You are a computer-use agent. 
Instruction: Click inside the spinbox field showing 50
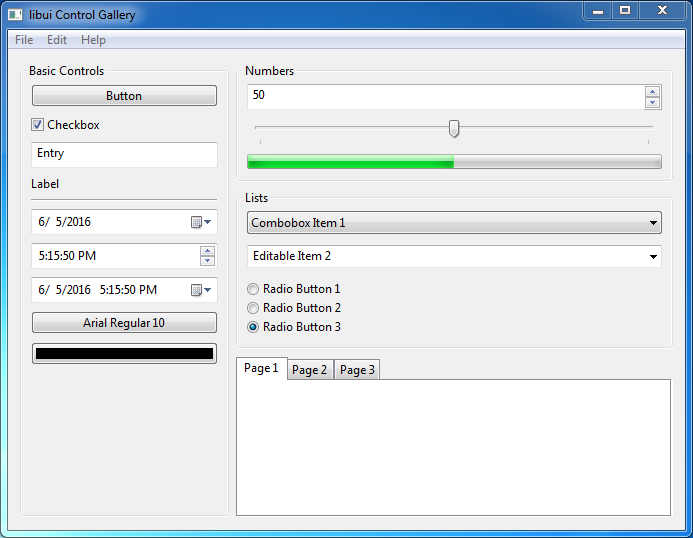[x=446, y=97]
